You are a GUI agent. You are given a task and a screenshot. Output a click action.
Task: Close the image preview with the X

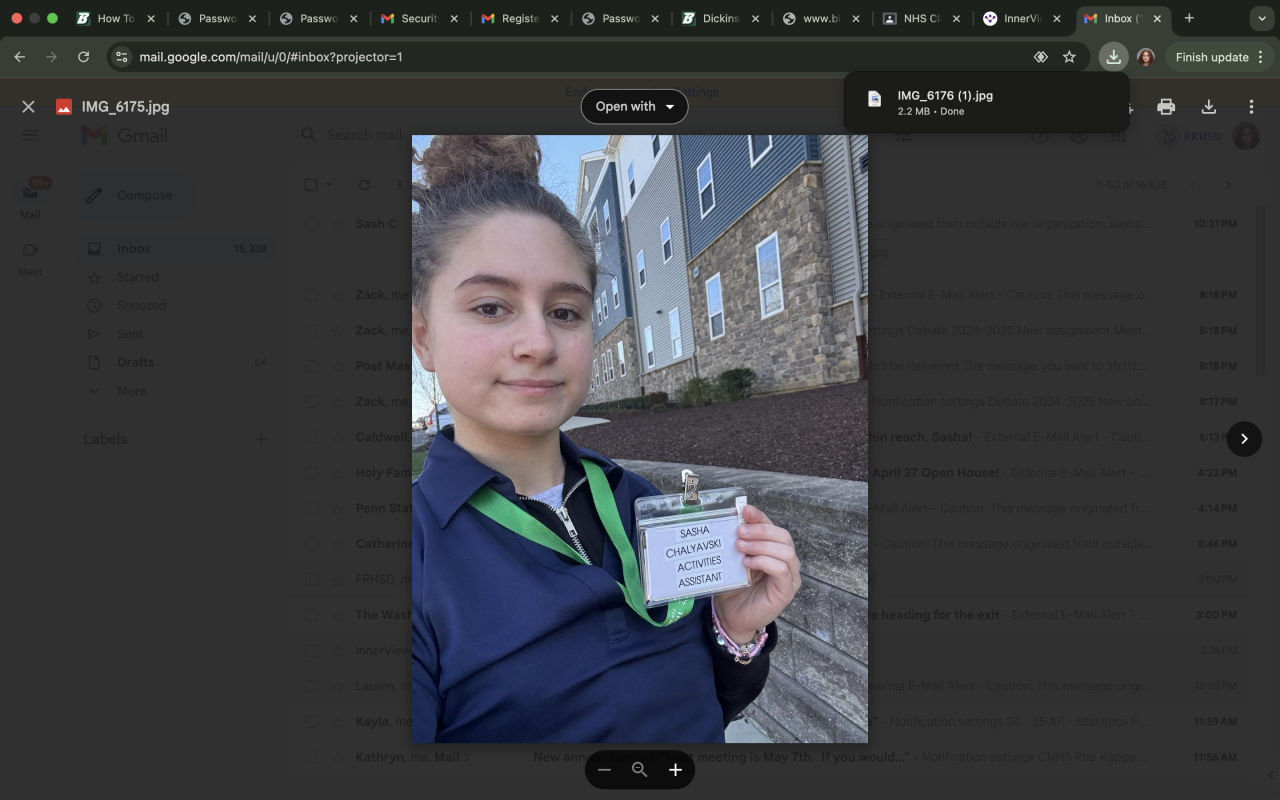(28, 107)
